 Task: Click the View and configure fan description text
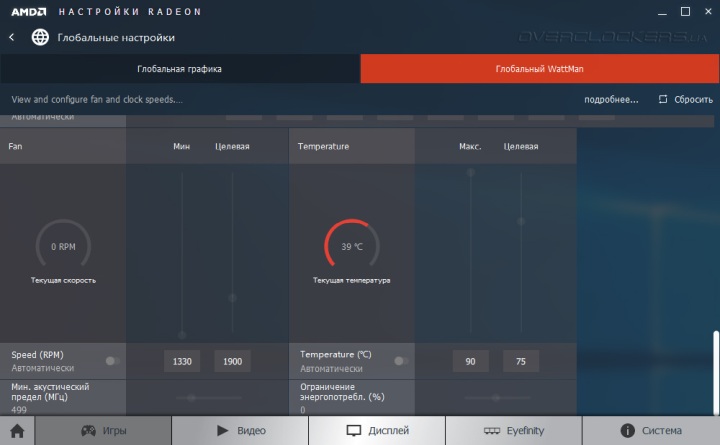[x=97, y=100]
